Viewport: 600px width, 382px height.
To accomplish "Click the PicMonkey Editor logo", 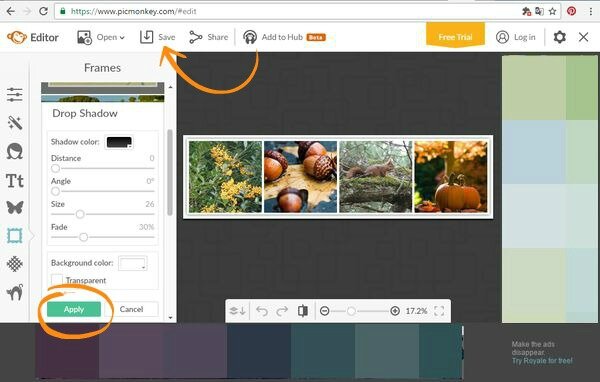I will pyautogui.click(x=33, y=37).
